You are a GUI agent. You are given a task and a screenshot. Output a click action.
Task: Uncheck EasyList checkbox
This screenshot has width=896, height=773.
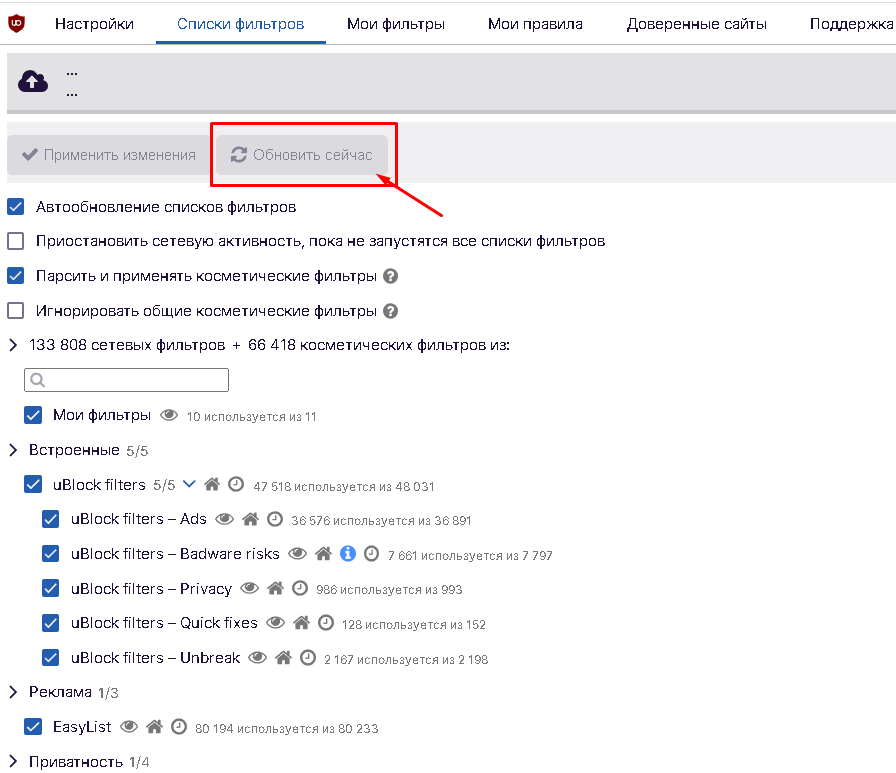tap(33, 726)
